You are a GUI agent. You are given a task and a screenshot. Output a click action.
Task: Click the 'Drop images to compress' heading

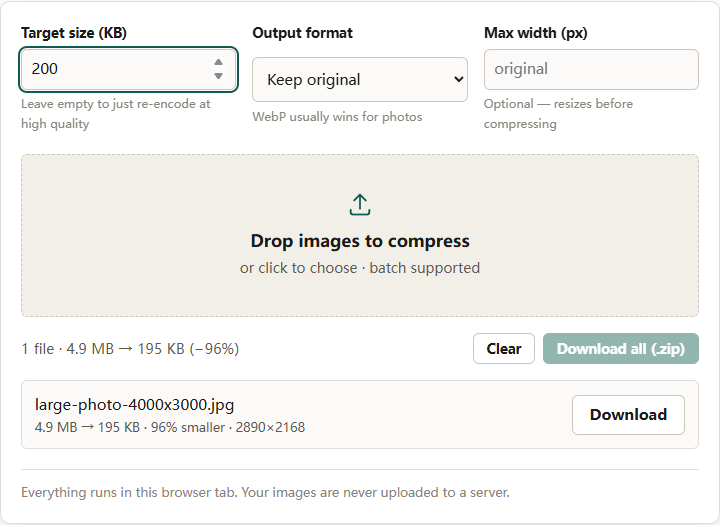pos(360,241)
